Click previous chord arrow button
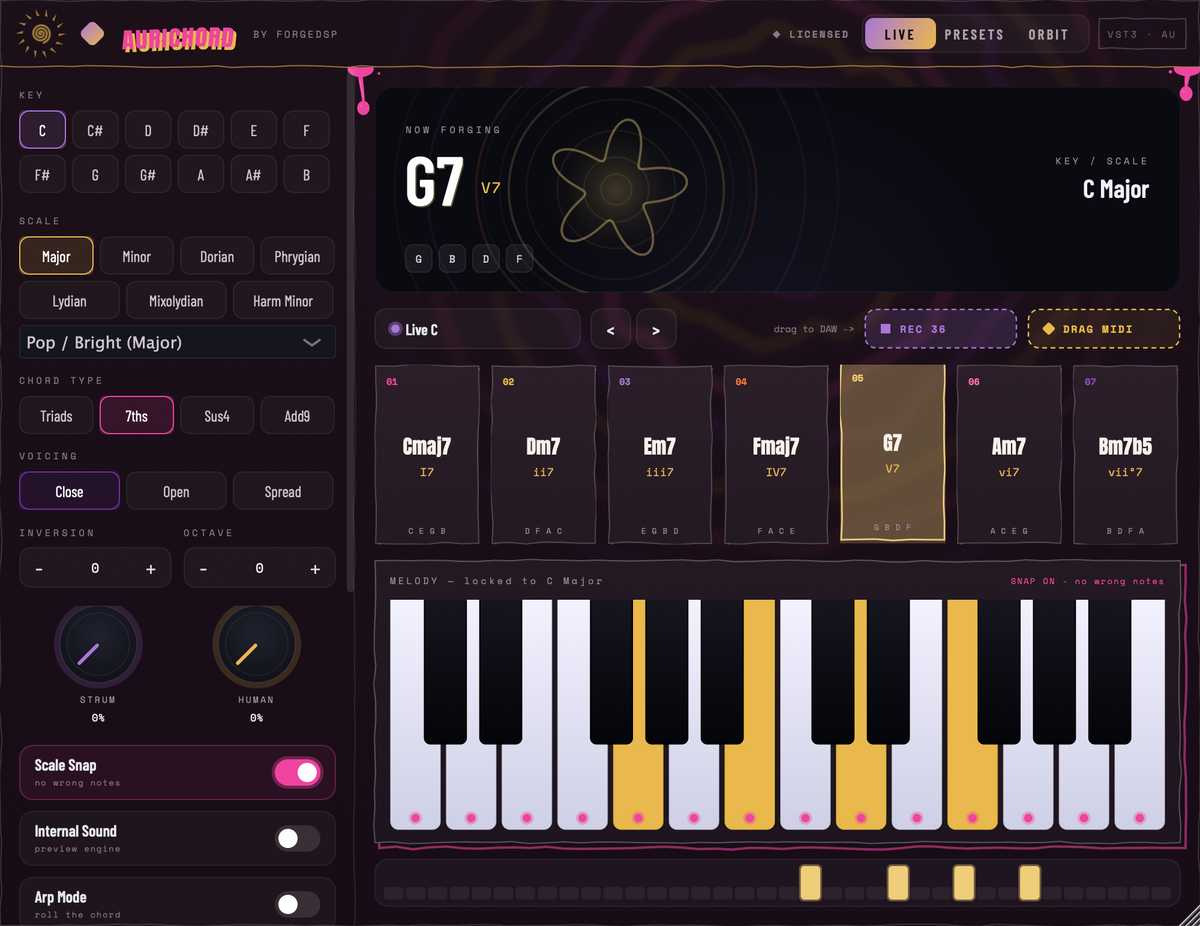 611,329
